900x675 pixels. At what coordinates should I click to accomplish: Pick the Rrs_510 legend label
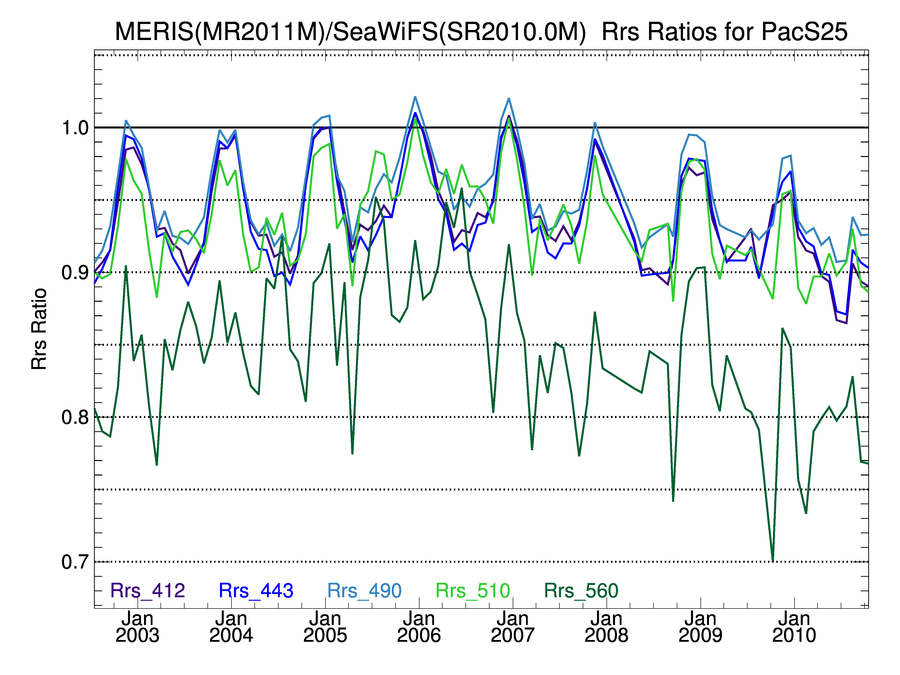click(x=473, y=591)
